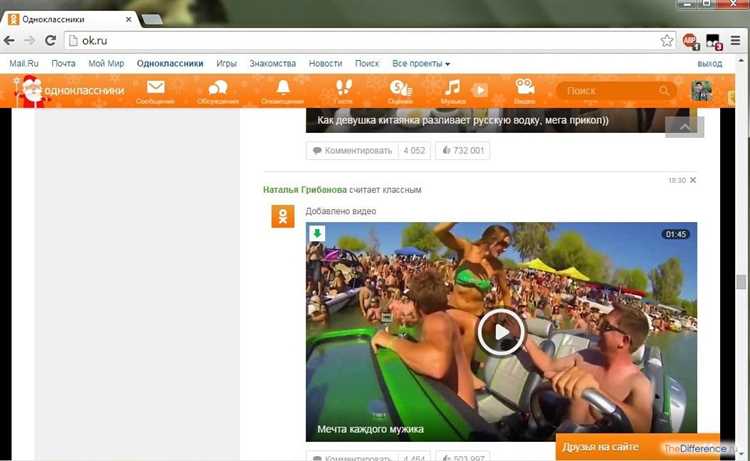Open Сообщения envelope icon
This screenshot has width=750, height=461.
155,89
